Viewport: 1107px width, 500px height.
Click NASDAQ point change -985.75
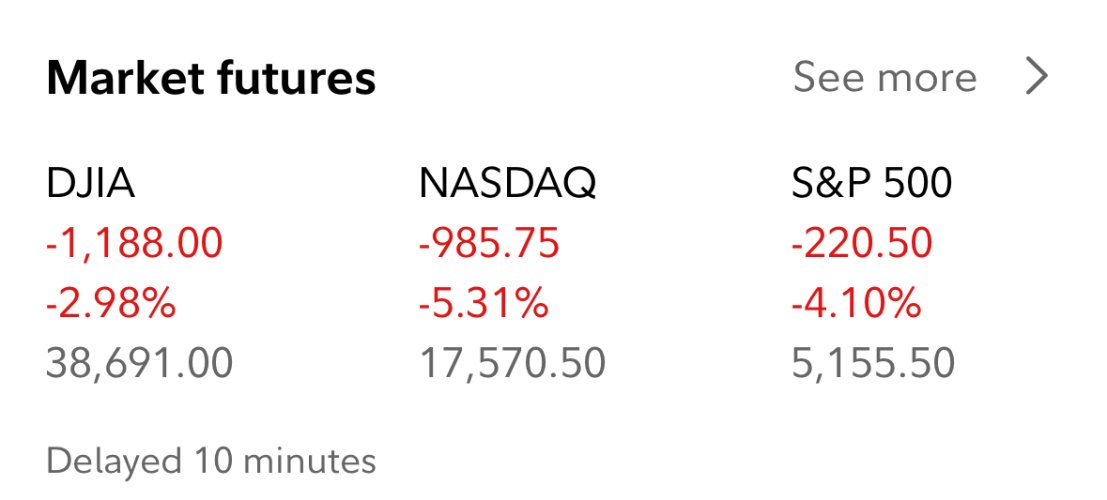coord(489,244)
